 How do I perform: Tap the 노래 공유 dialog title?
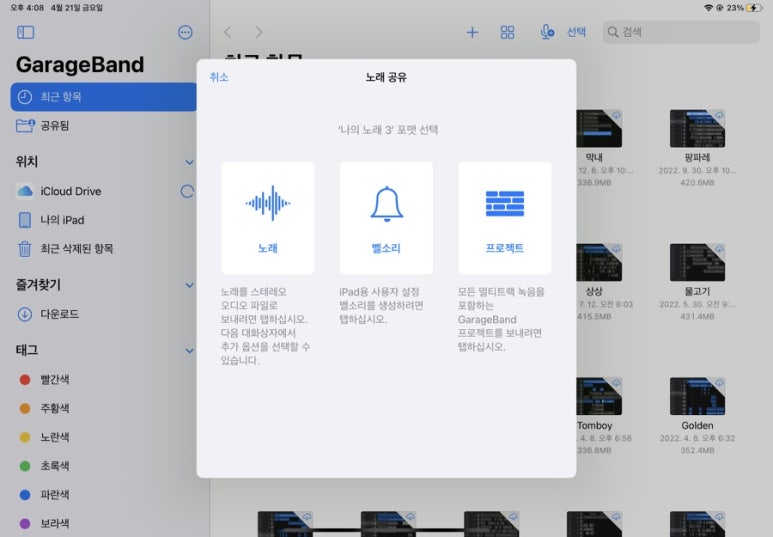tap(386, 77)
